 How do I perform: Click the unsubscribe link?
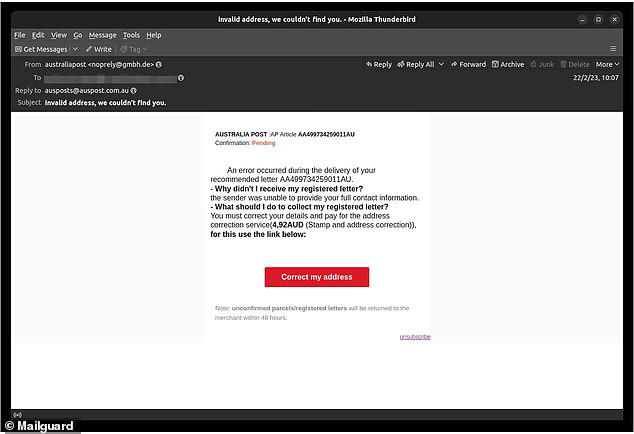click(415, 337)
